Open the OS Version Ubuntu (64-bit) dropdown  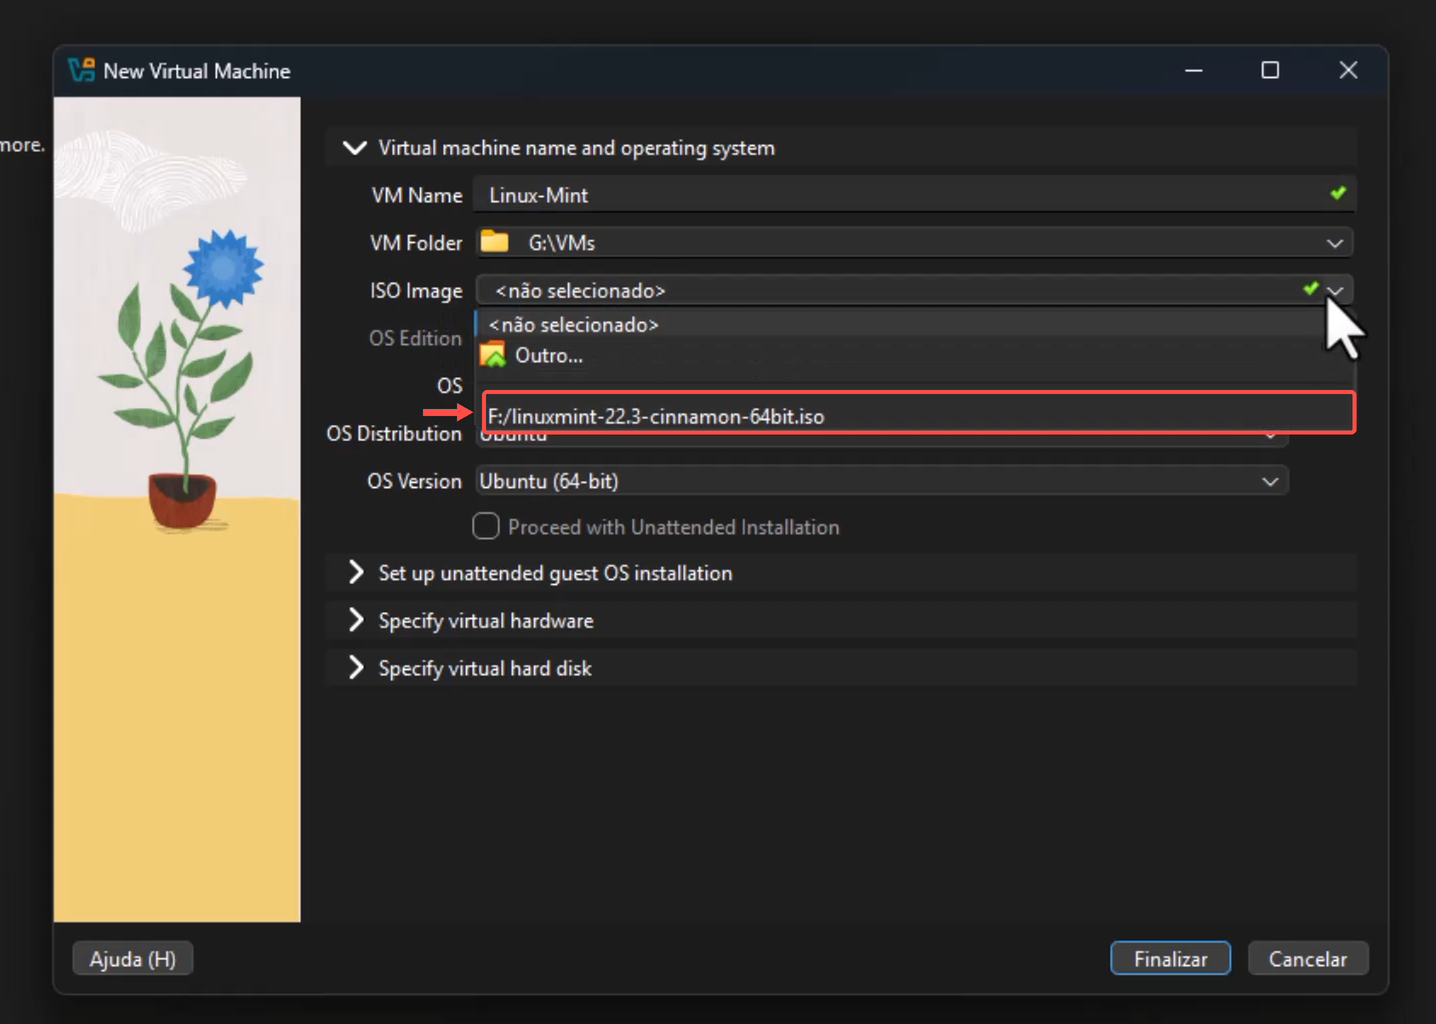click(x=881, y=481)
